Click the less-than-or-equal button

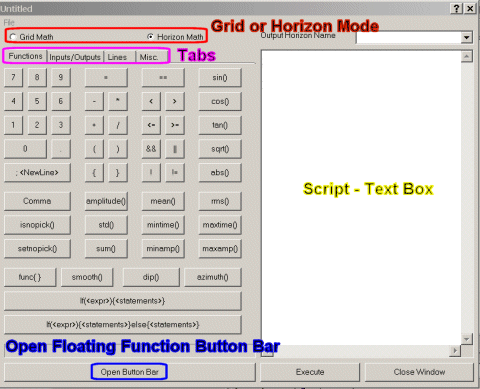[x=151, y=125]
